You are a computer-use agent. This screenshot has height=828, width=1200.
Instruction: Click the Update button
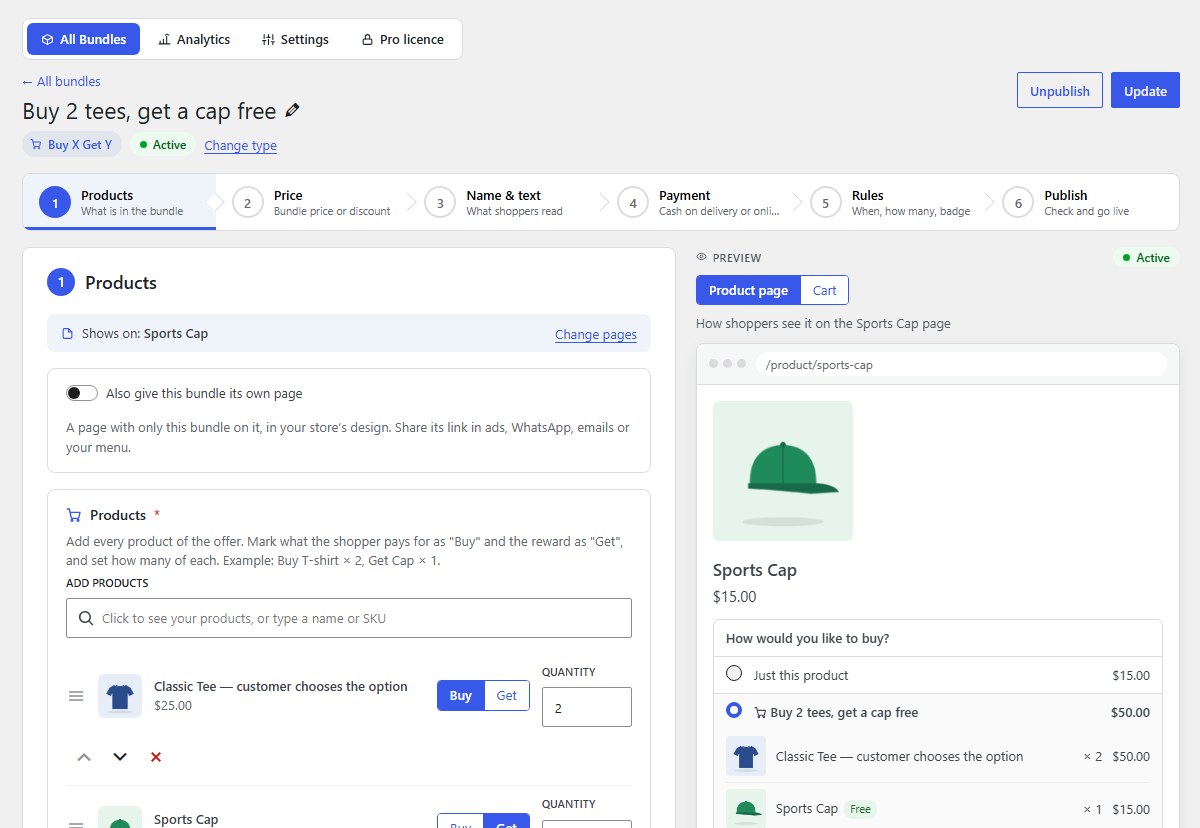pyautogui.click(x=1145, y=90)
